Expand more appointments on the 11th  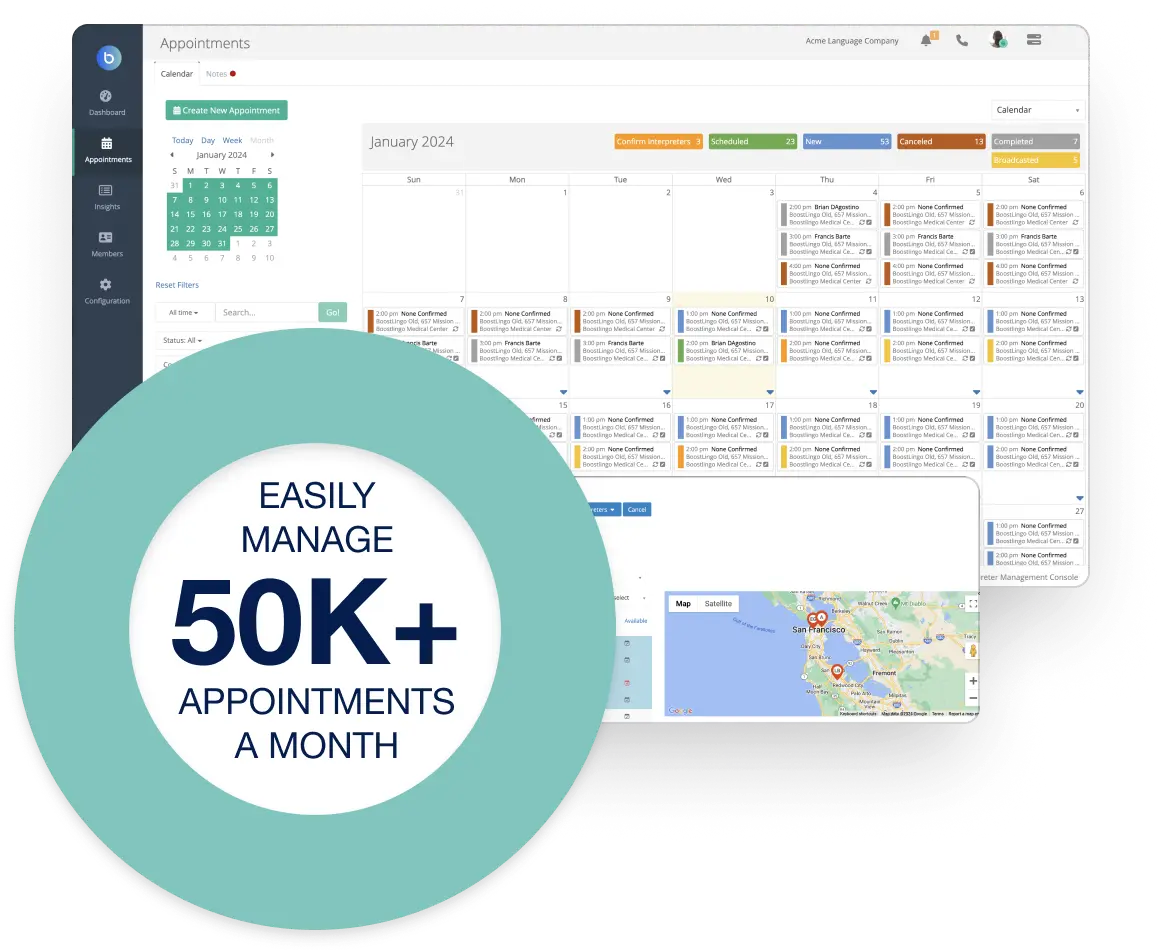click(x=873, y=392)
